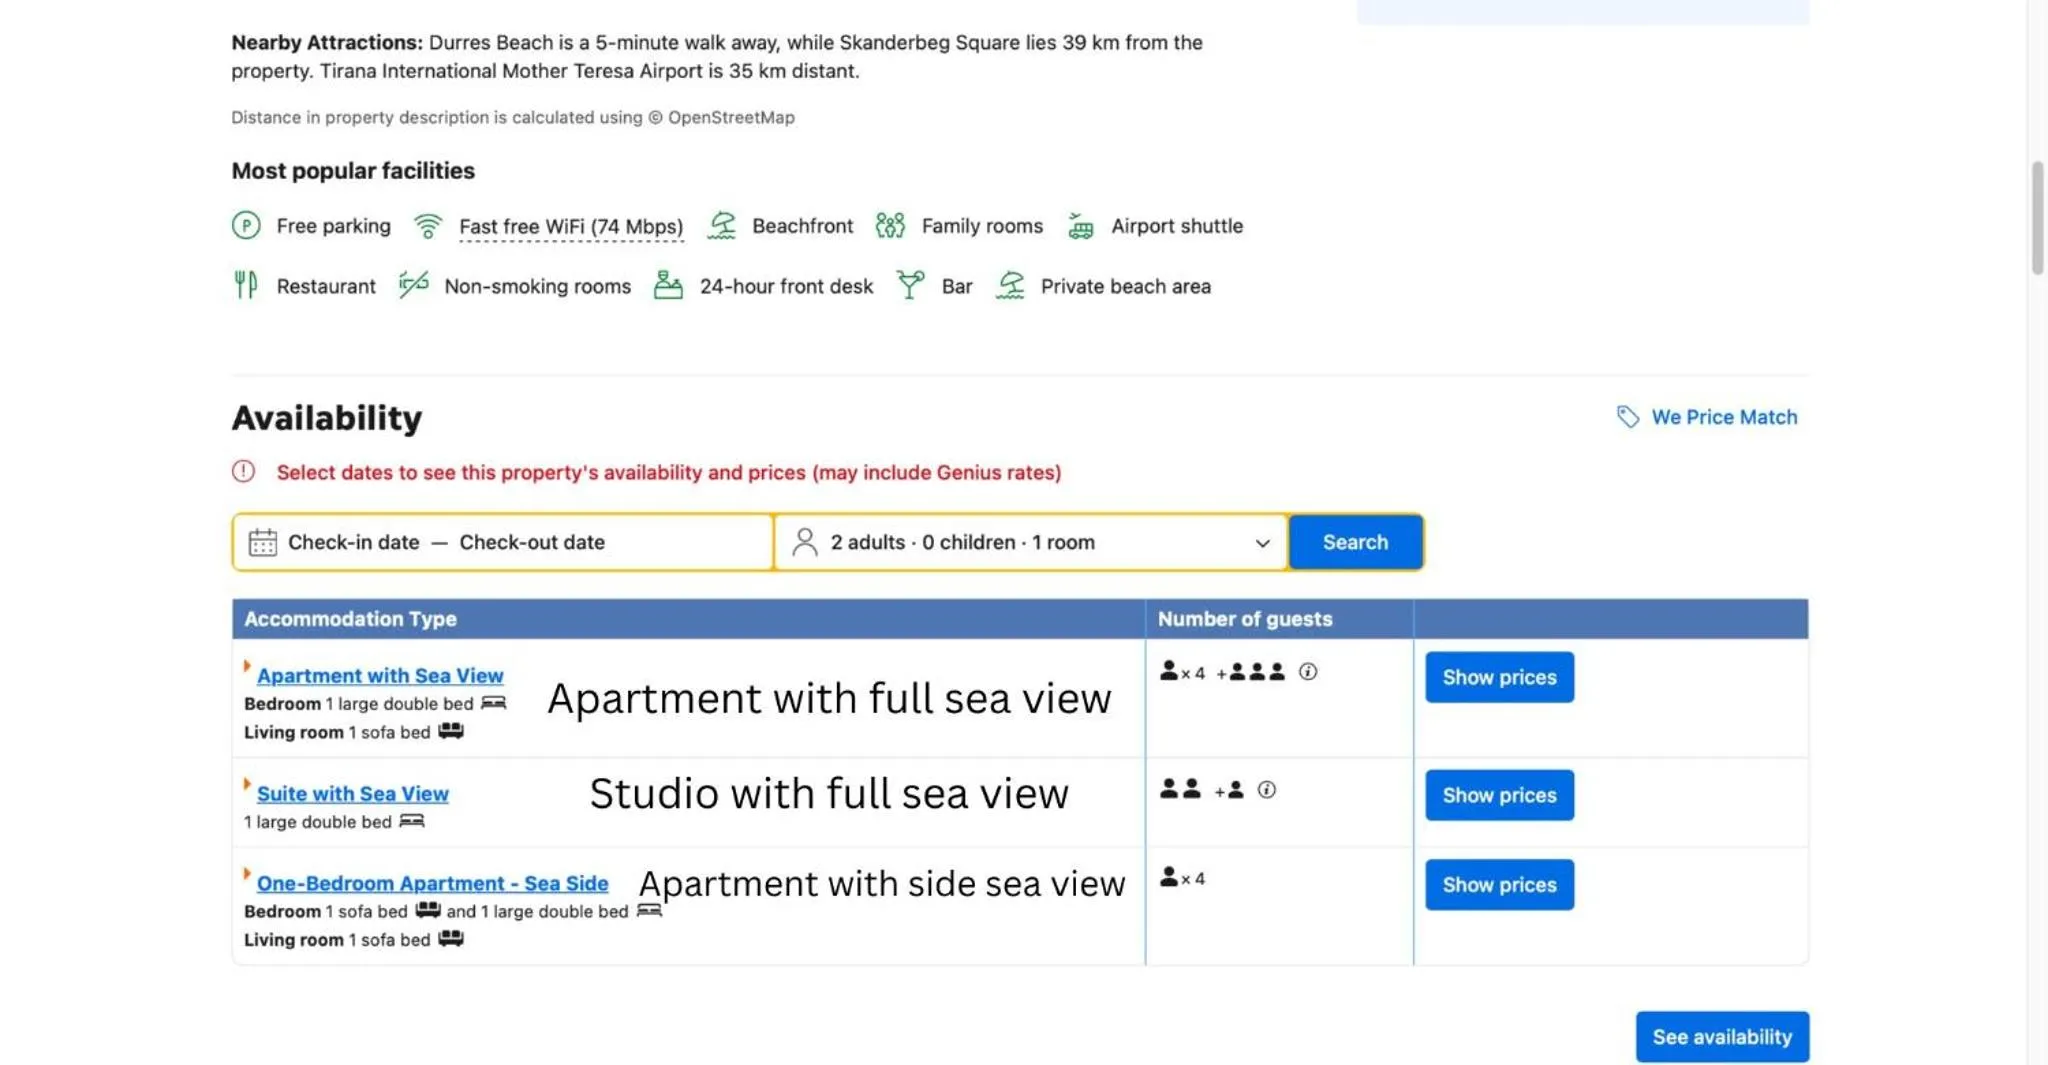Show prices for Suite with Sea View
The width and height of the screenshot is (2048, 1065).
[1499, 795]
